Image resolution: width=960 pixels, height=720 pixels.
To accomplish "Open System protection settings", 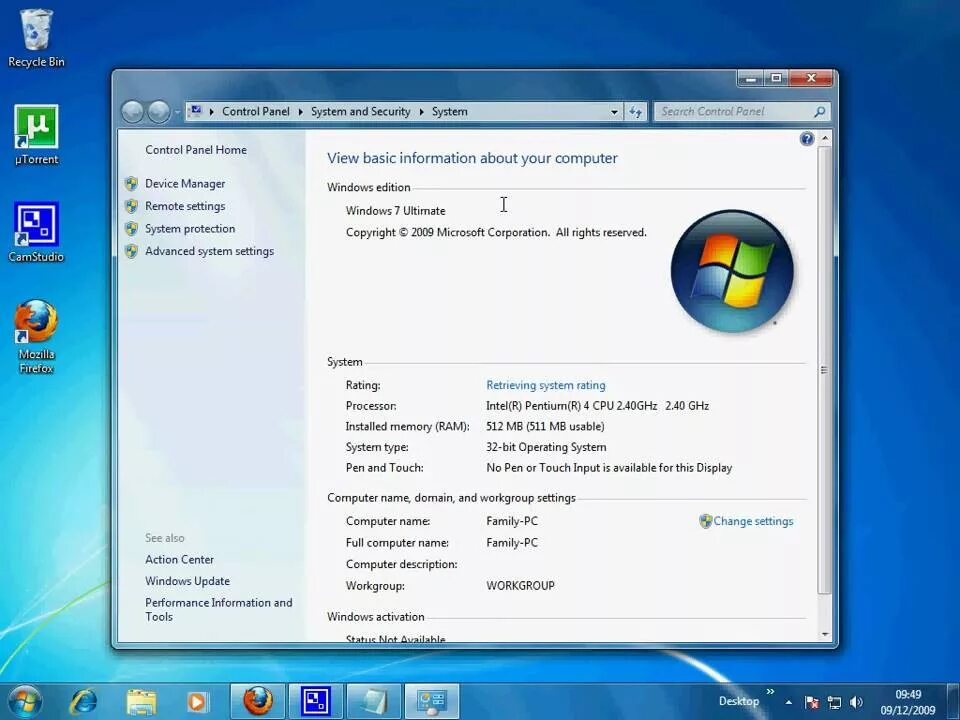I will pyautogui.click(x=190, y=228).
